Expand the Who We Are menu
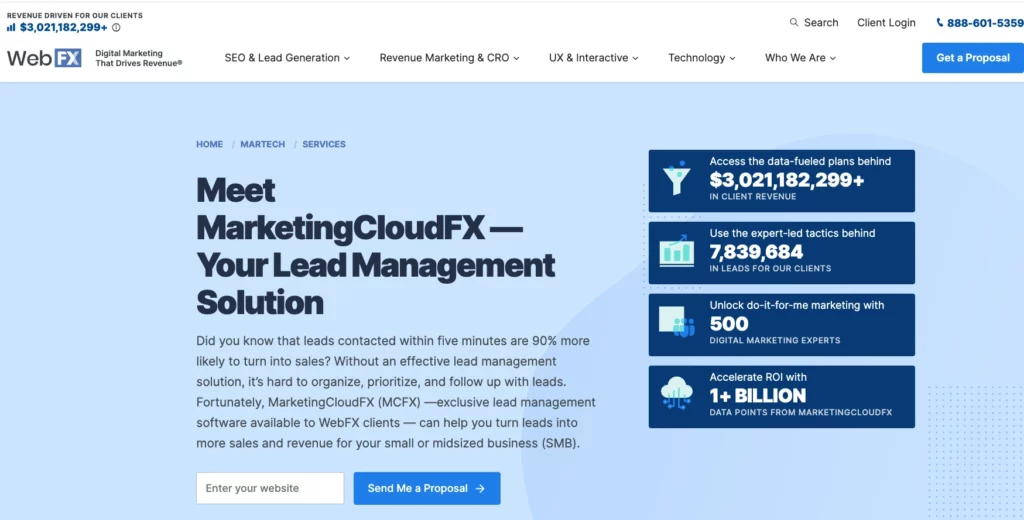Screen dimensions: 1024x520 coord(800,57)
